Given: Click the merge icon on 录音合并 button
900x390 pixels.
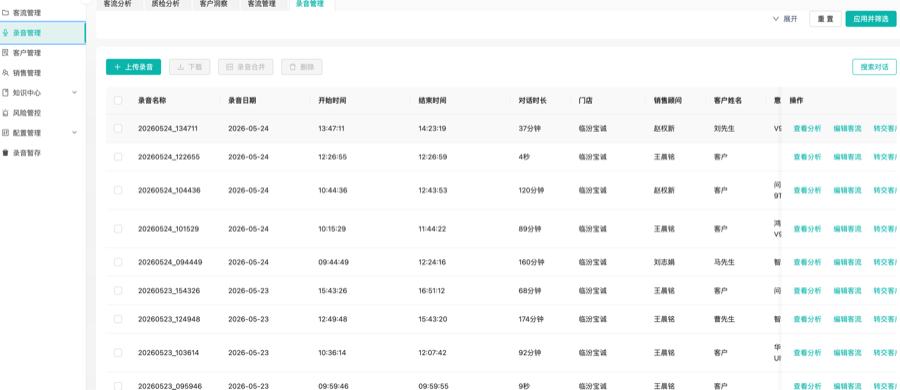Looking at the screenshot, I should [x=230, y=67].
